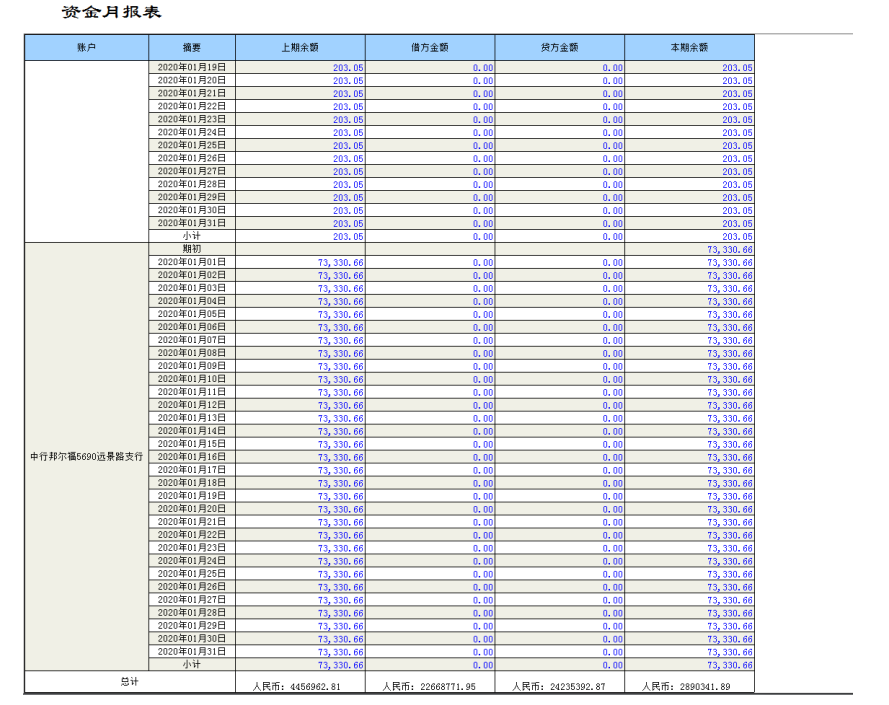Click 上期余额 203.05 in the 203.05 section's 2020年01月21日 row
The height and width of the screenshot is (705, 889).
(x=348, y=94)
